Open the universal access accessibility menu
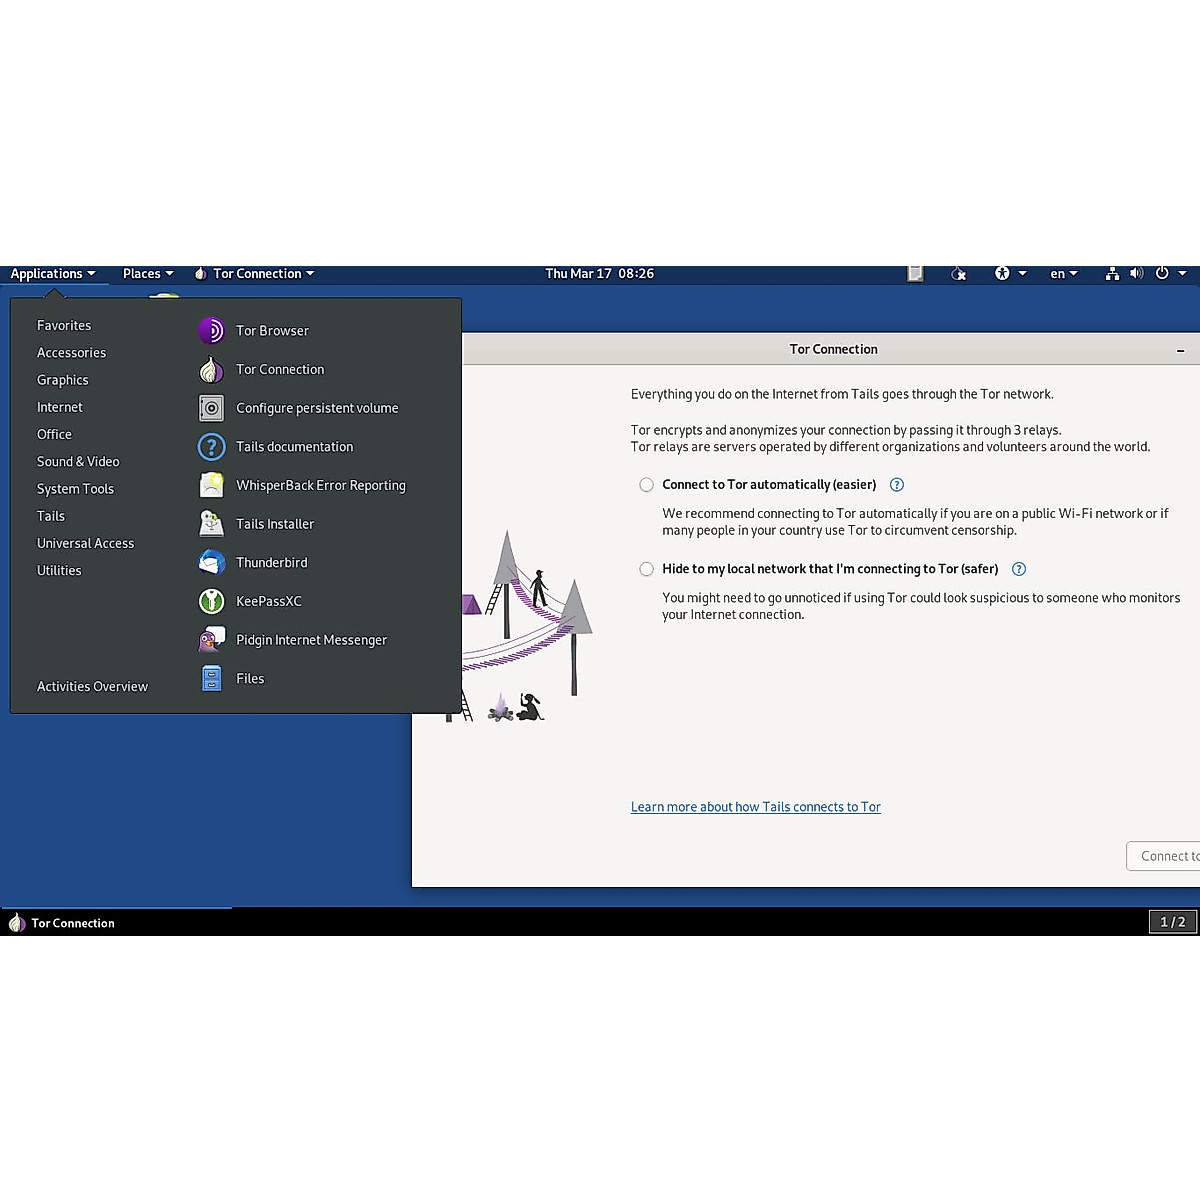Viewport: 1200px width, 1200px height. pyautogui.click(x=1009, y=274)
